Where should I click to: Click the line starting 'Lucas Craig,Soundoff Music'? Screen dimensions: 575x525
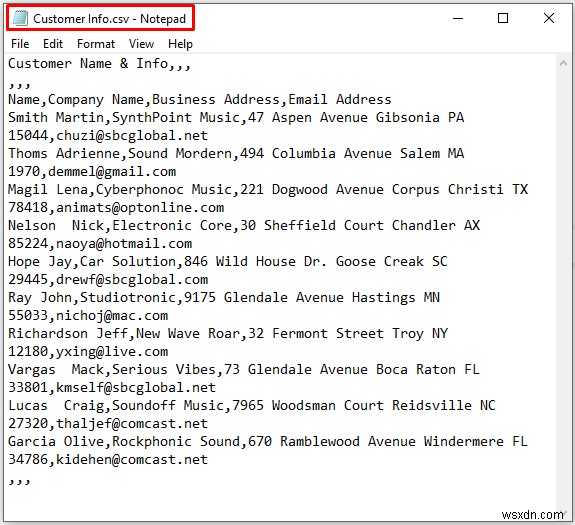click(x=252, y=405)
